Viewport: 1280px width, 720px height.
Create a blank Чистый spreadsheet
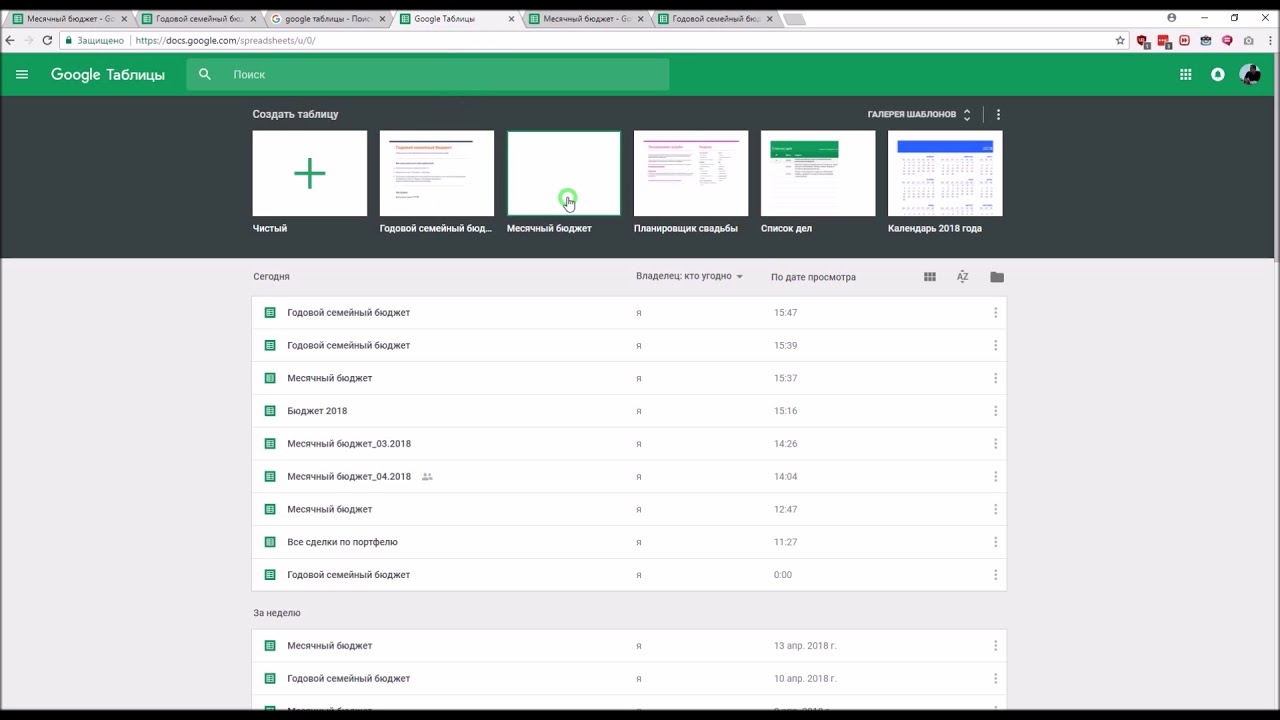click(x=309, y=173)
